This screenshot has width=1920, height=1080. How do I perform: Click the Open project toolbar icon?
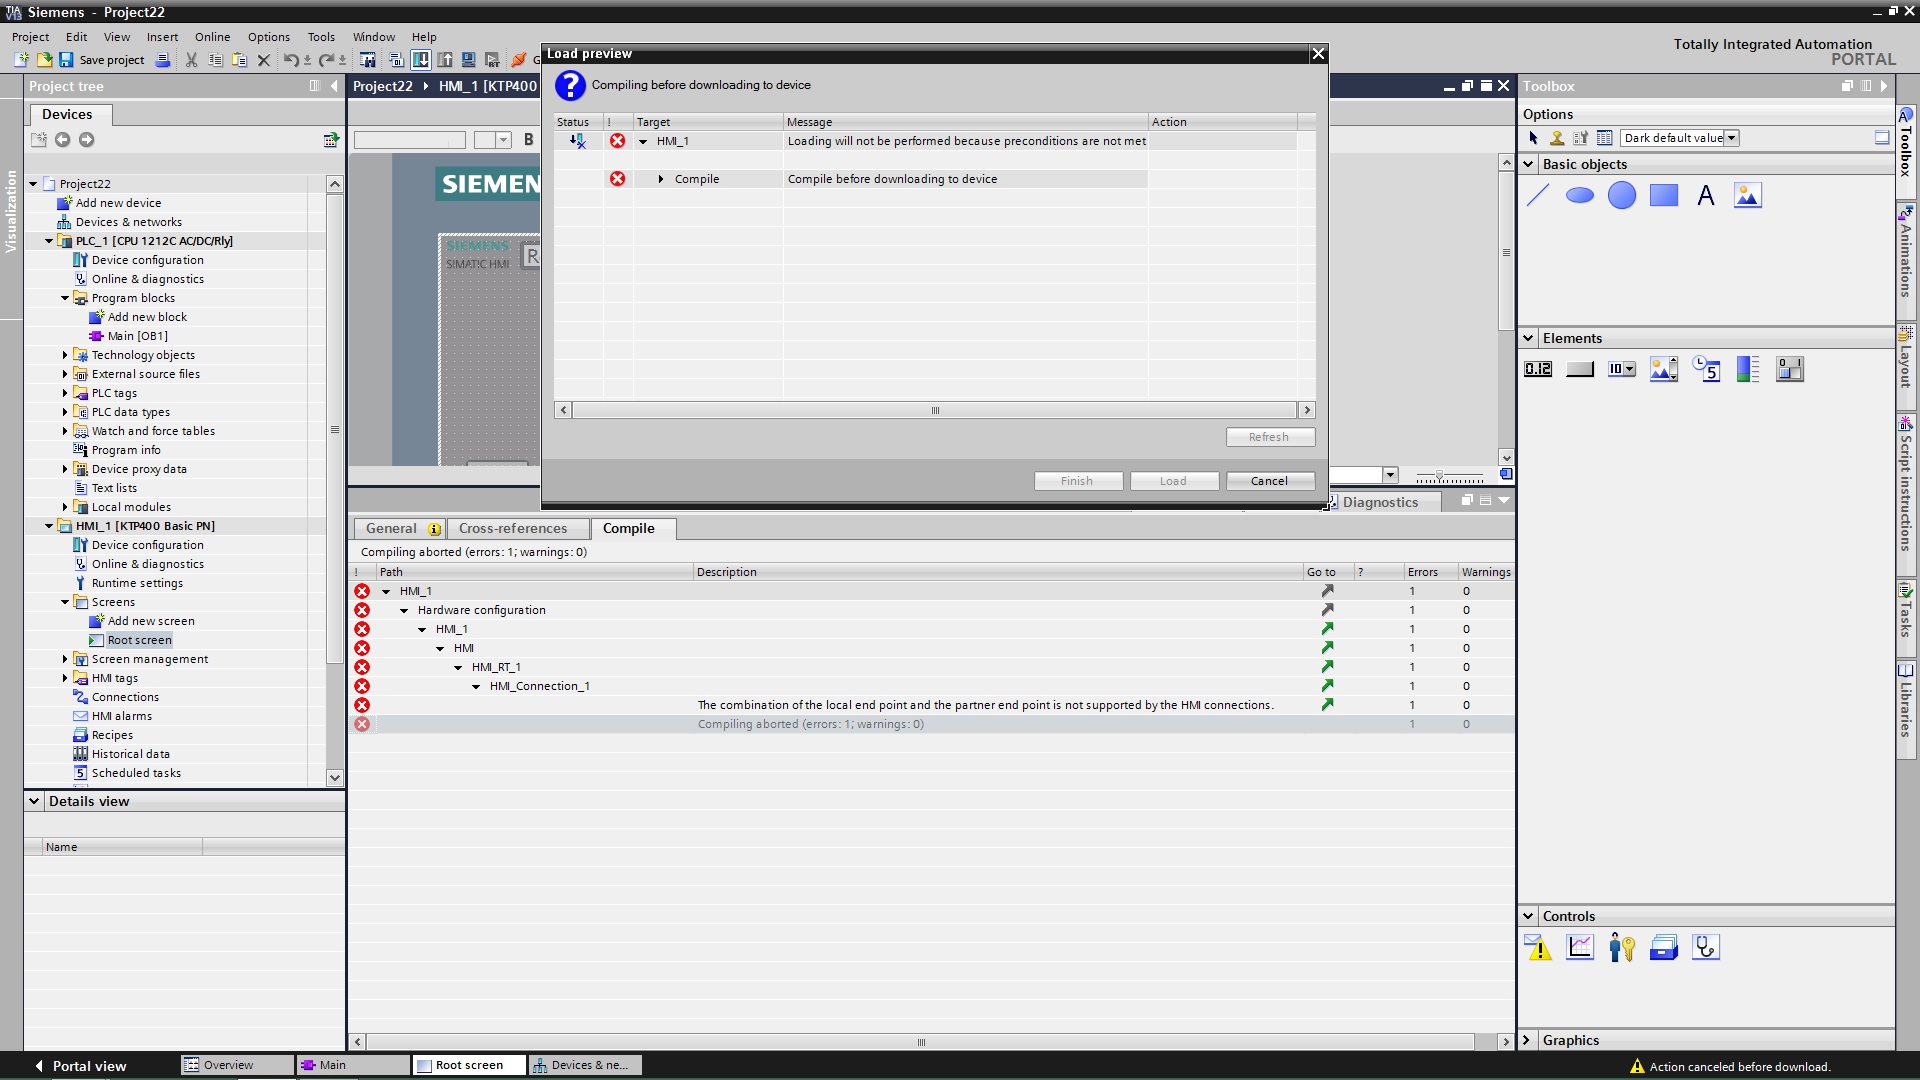44,60
